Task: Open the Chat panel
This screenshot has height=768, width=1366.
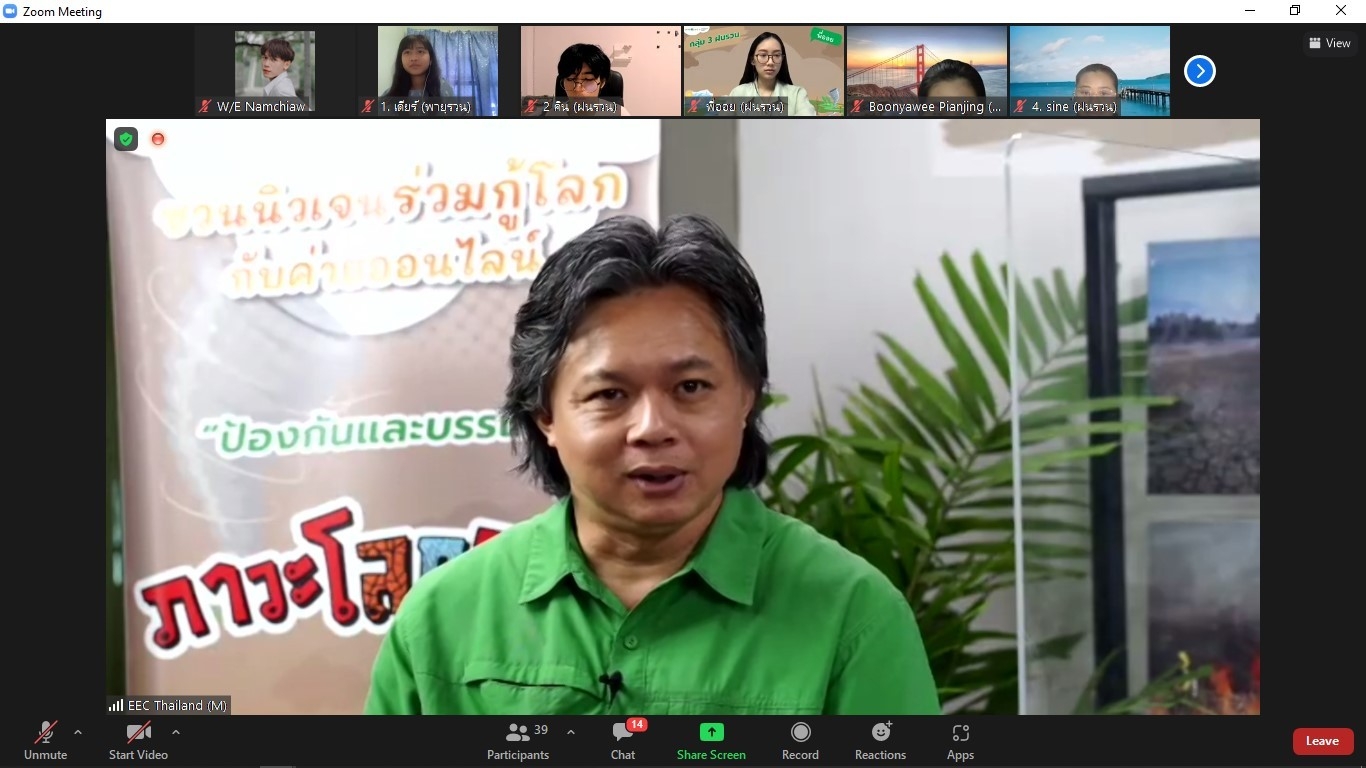Action: tap(623, 741)
